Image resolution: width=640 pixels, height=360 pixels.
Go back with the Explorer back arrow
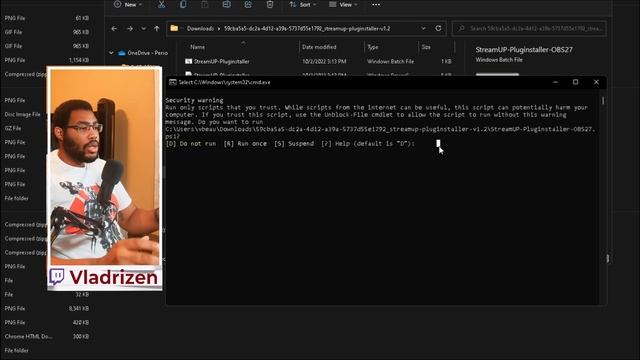(114, 29)
